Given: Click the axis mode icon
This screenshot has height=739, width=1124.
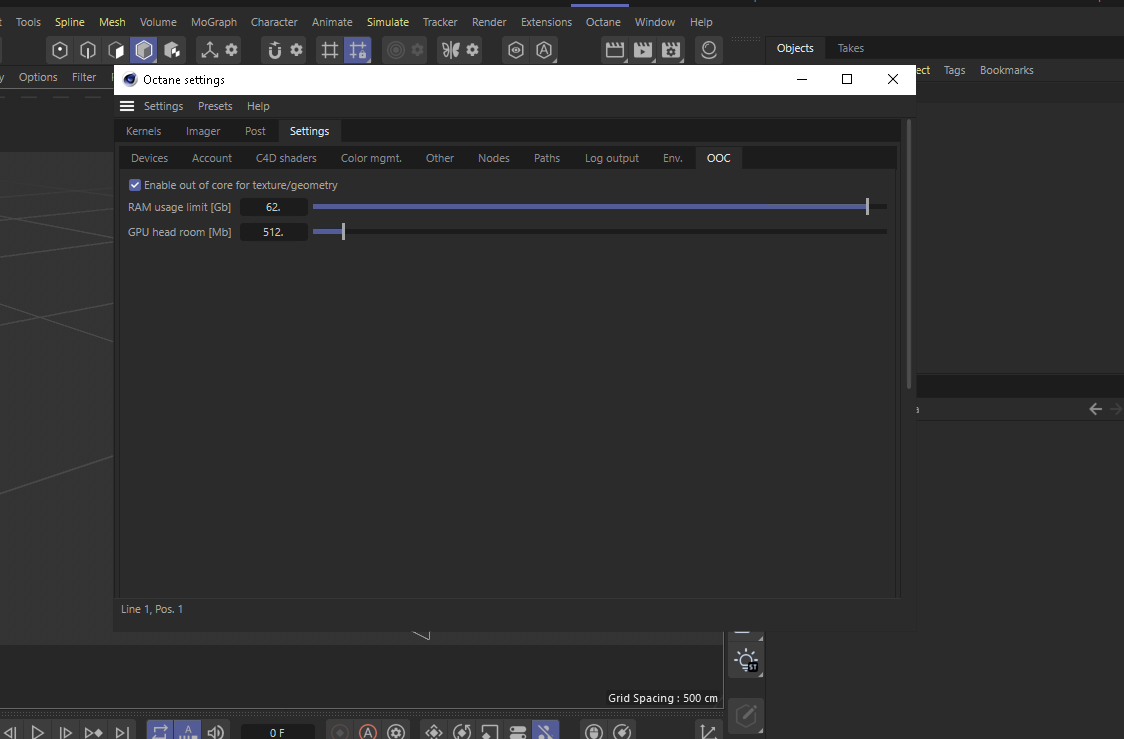Looking at the screenshot, I should coord(209,50).
